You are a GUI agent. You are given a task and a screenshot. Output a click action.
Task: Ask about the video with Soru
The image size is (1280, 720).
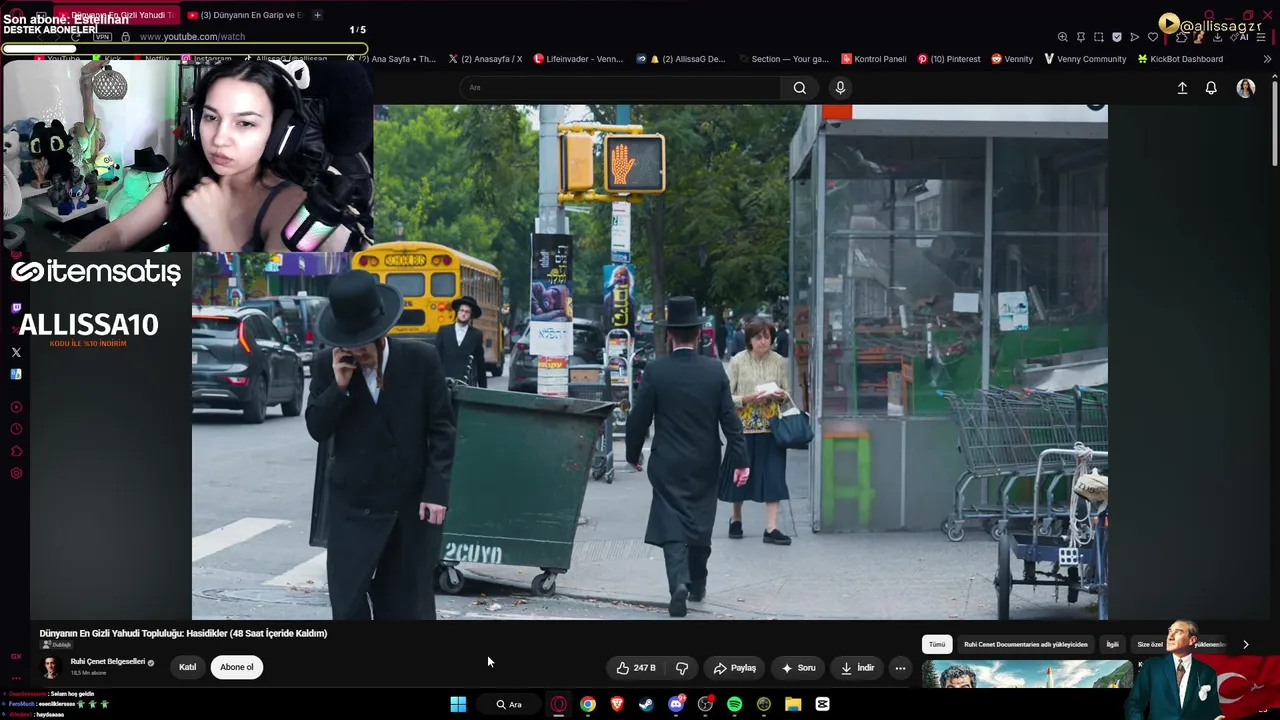[x=798, y=668]
